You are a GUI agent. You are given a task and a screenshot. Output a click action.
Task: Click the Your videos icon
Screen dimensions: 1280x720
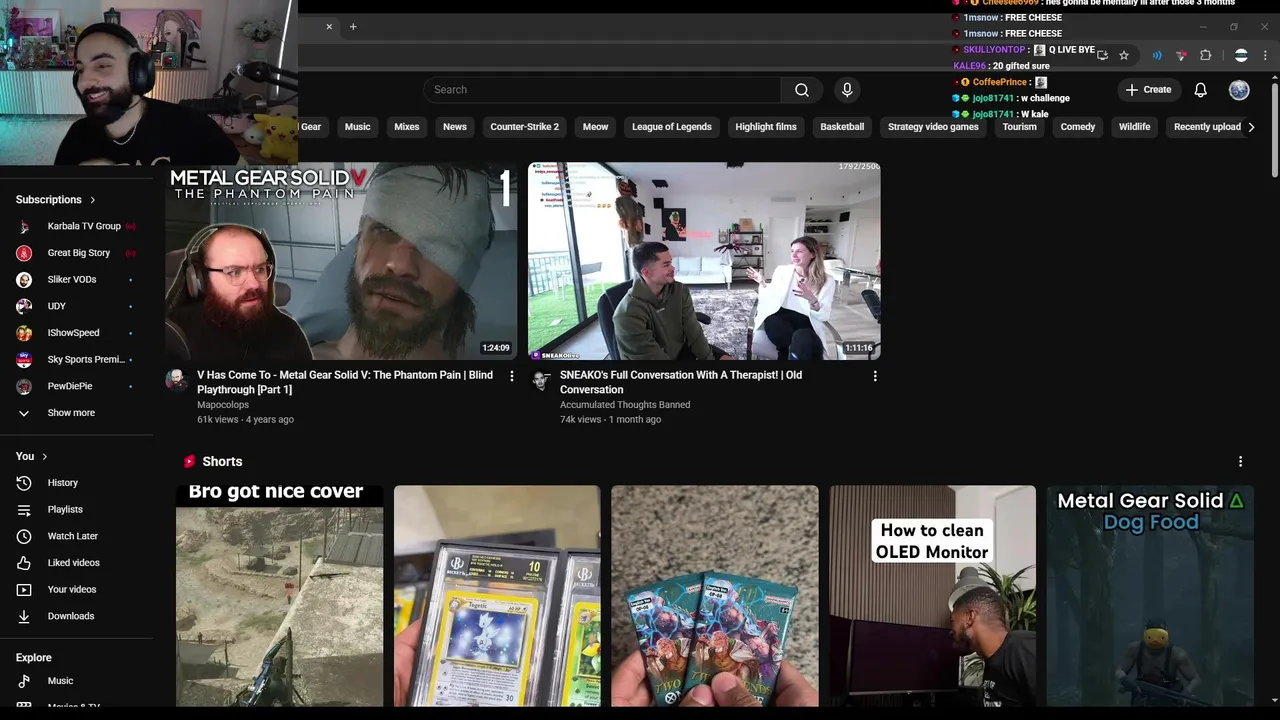(24, 590)
